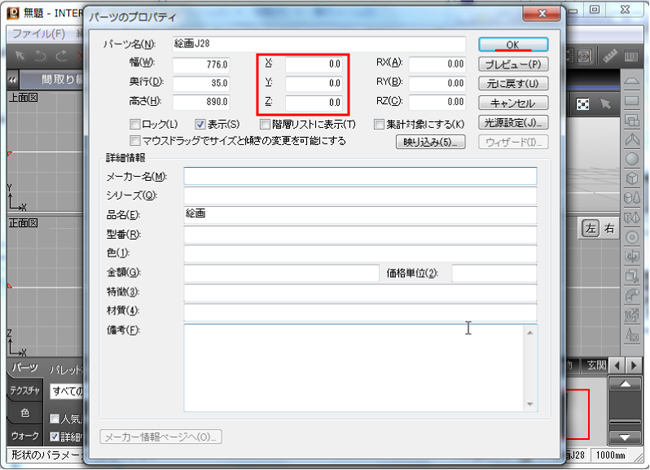650x470 pixels.
Task: Click the メーカー名(M) input field
Action: coord(360,176)
